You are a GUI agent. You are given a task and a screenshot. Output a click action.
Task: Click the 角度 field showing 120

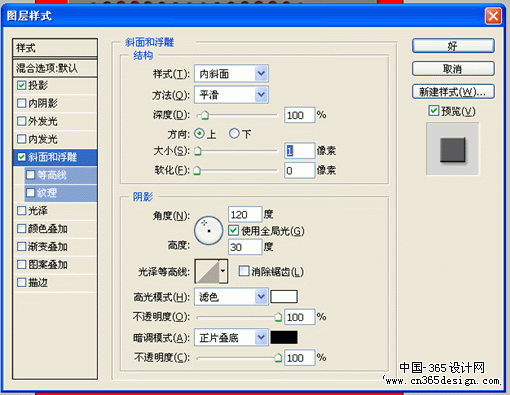[x=245, y=215]
